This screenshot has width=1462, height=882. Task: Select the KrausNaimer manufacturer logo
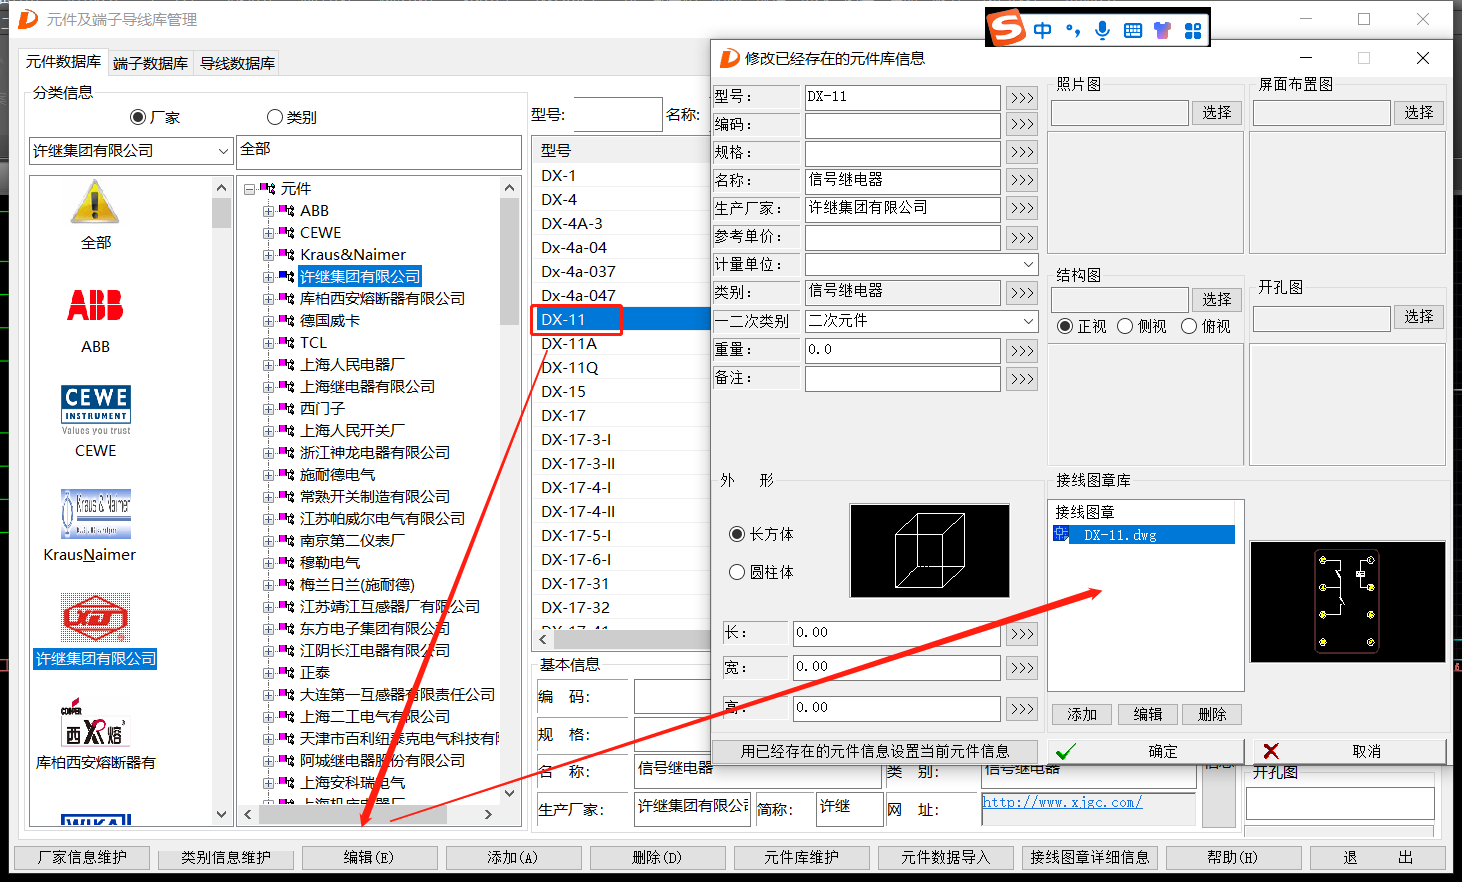[x=96, y=514]
